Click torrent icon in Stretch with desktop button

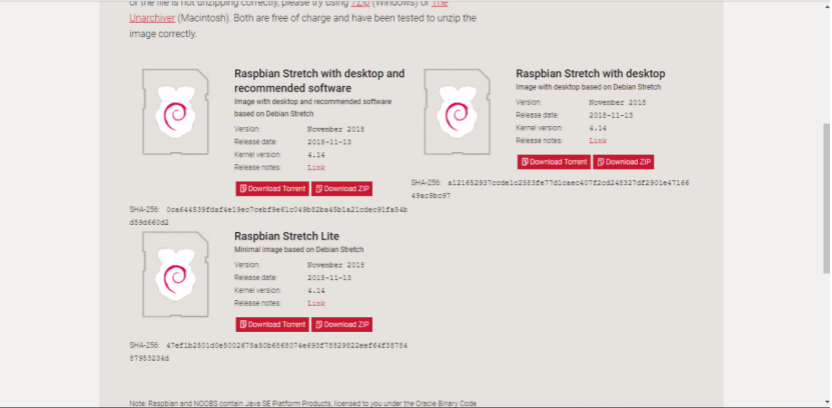(x=525, y=162)
